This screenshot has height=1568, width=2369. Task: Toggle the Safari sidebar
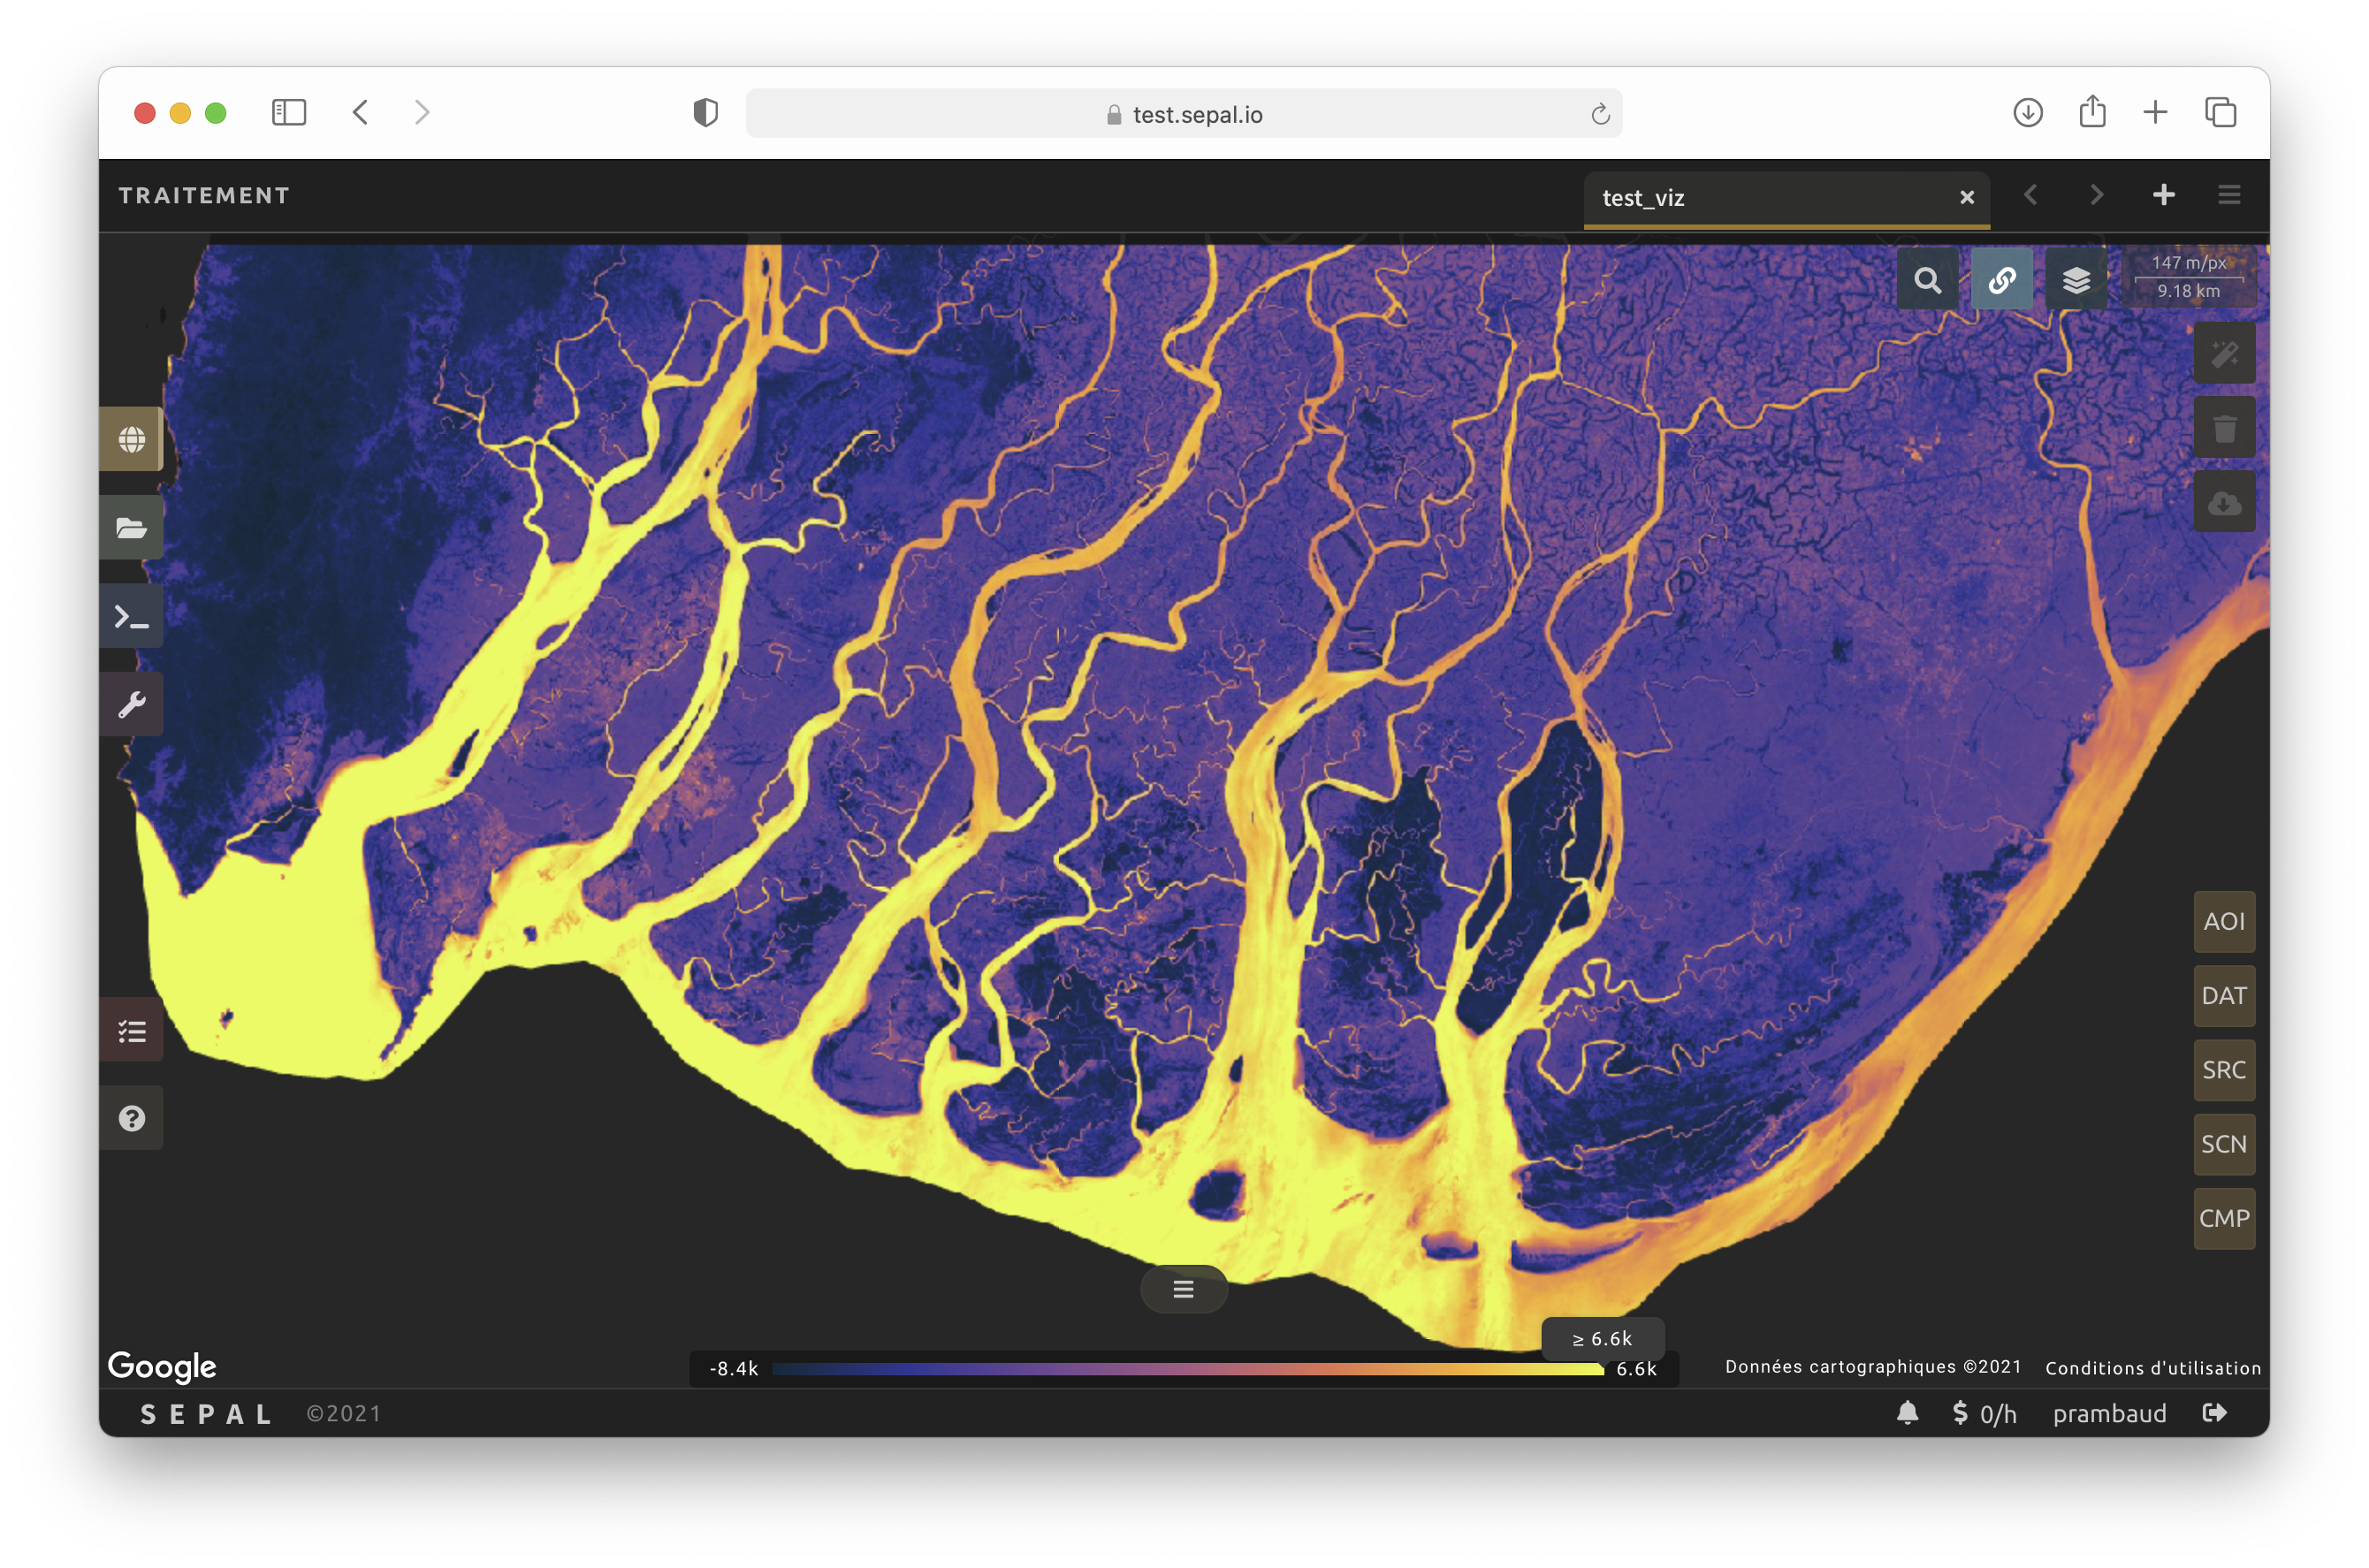pyautogui.click(x=289, y=112)
